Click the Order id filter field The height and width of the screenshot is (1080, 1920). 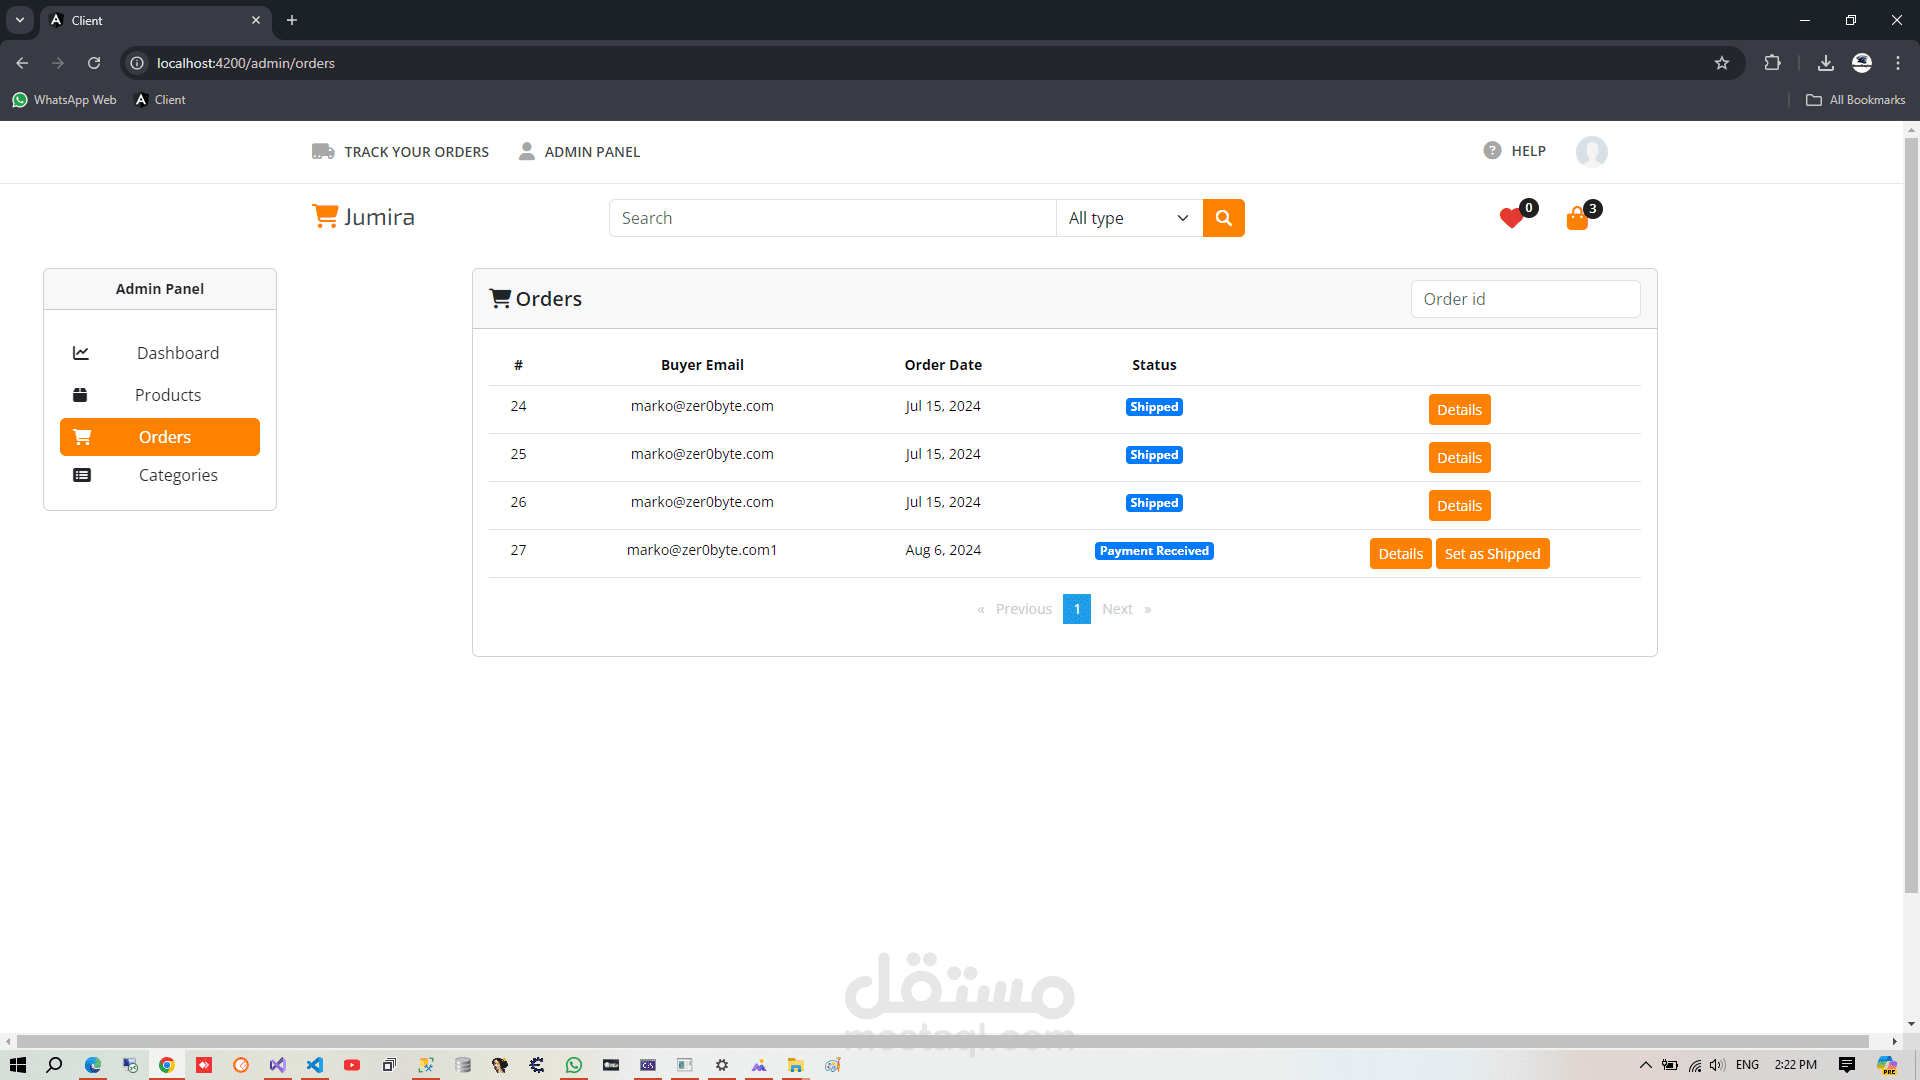coord(1524,299)
